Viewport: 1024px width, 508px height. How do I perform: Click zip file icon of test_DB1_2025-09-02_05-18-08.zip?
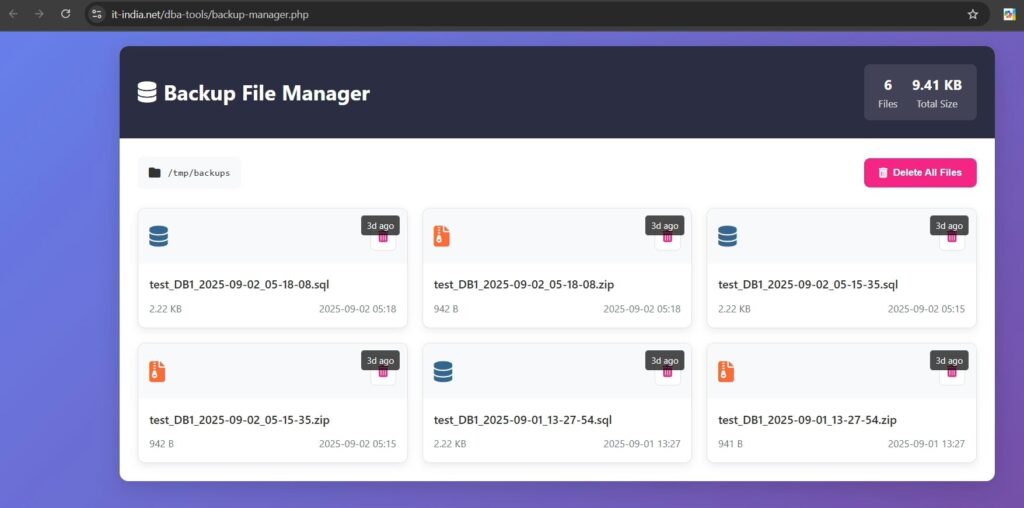click(441, 236)
